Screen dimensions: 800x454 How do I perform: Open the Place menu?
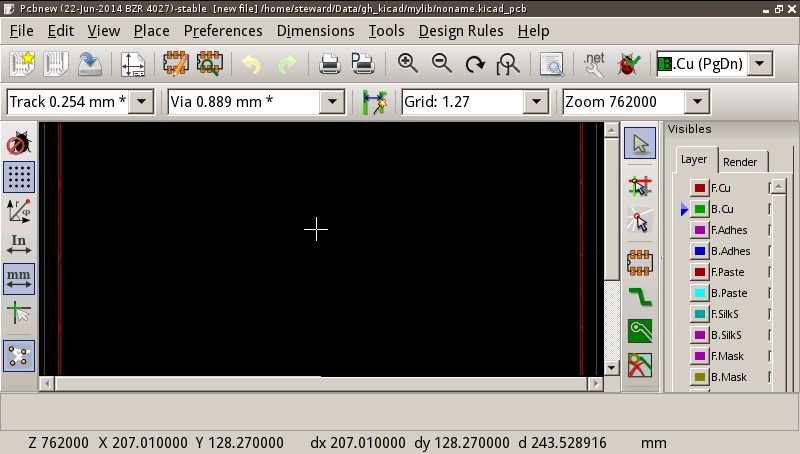tap(152, 31)
